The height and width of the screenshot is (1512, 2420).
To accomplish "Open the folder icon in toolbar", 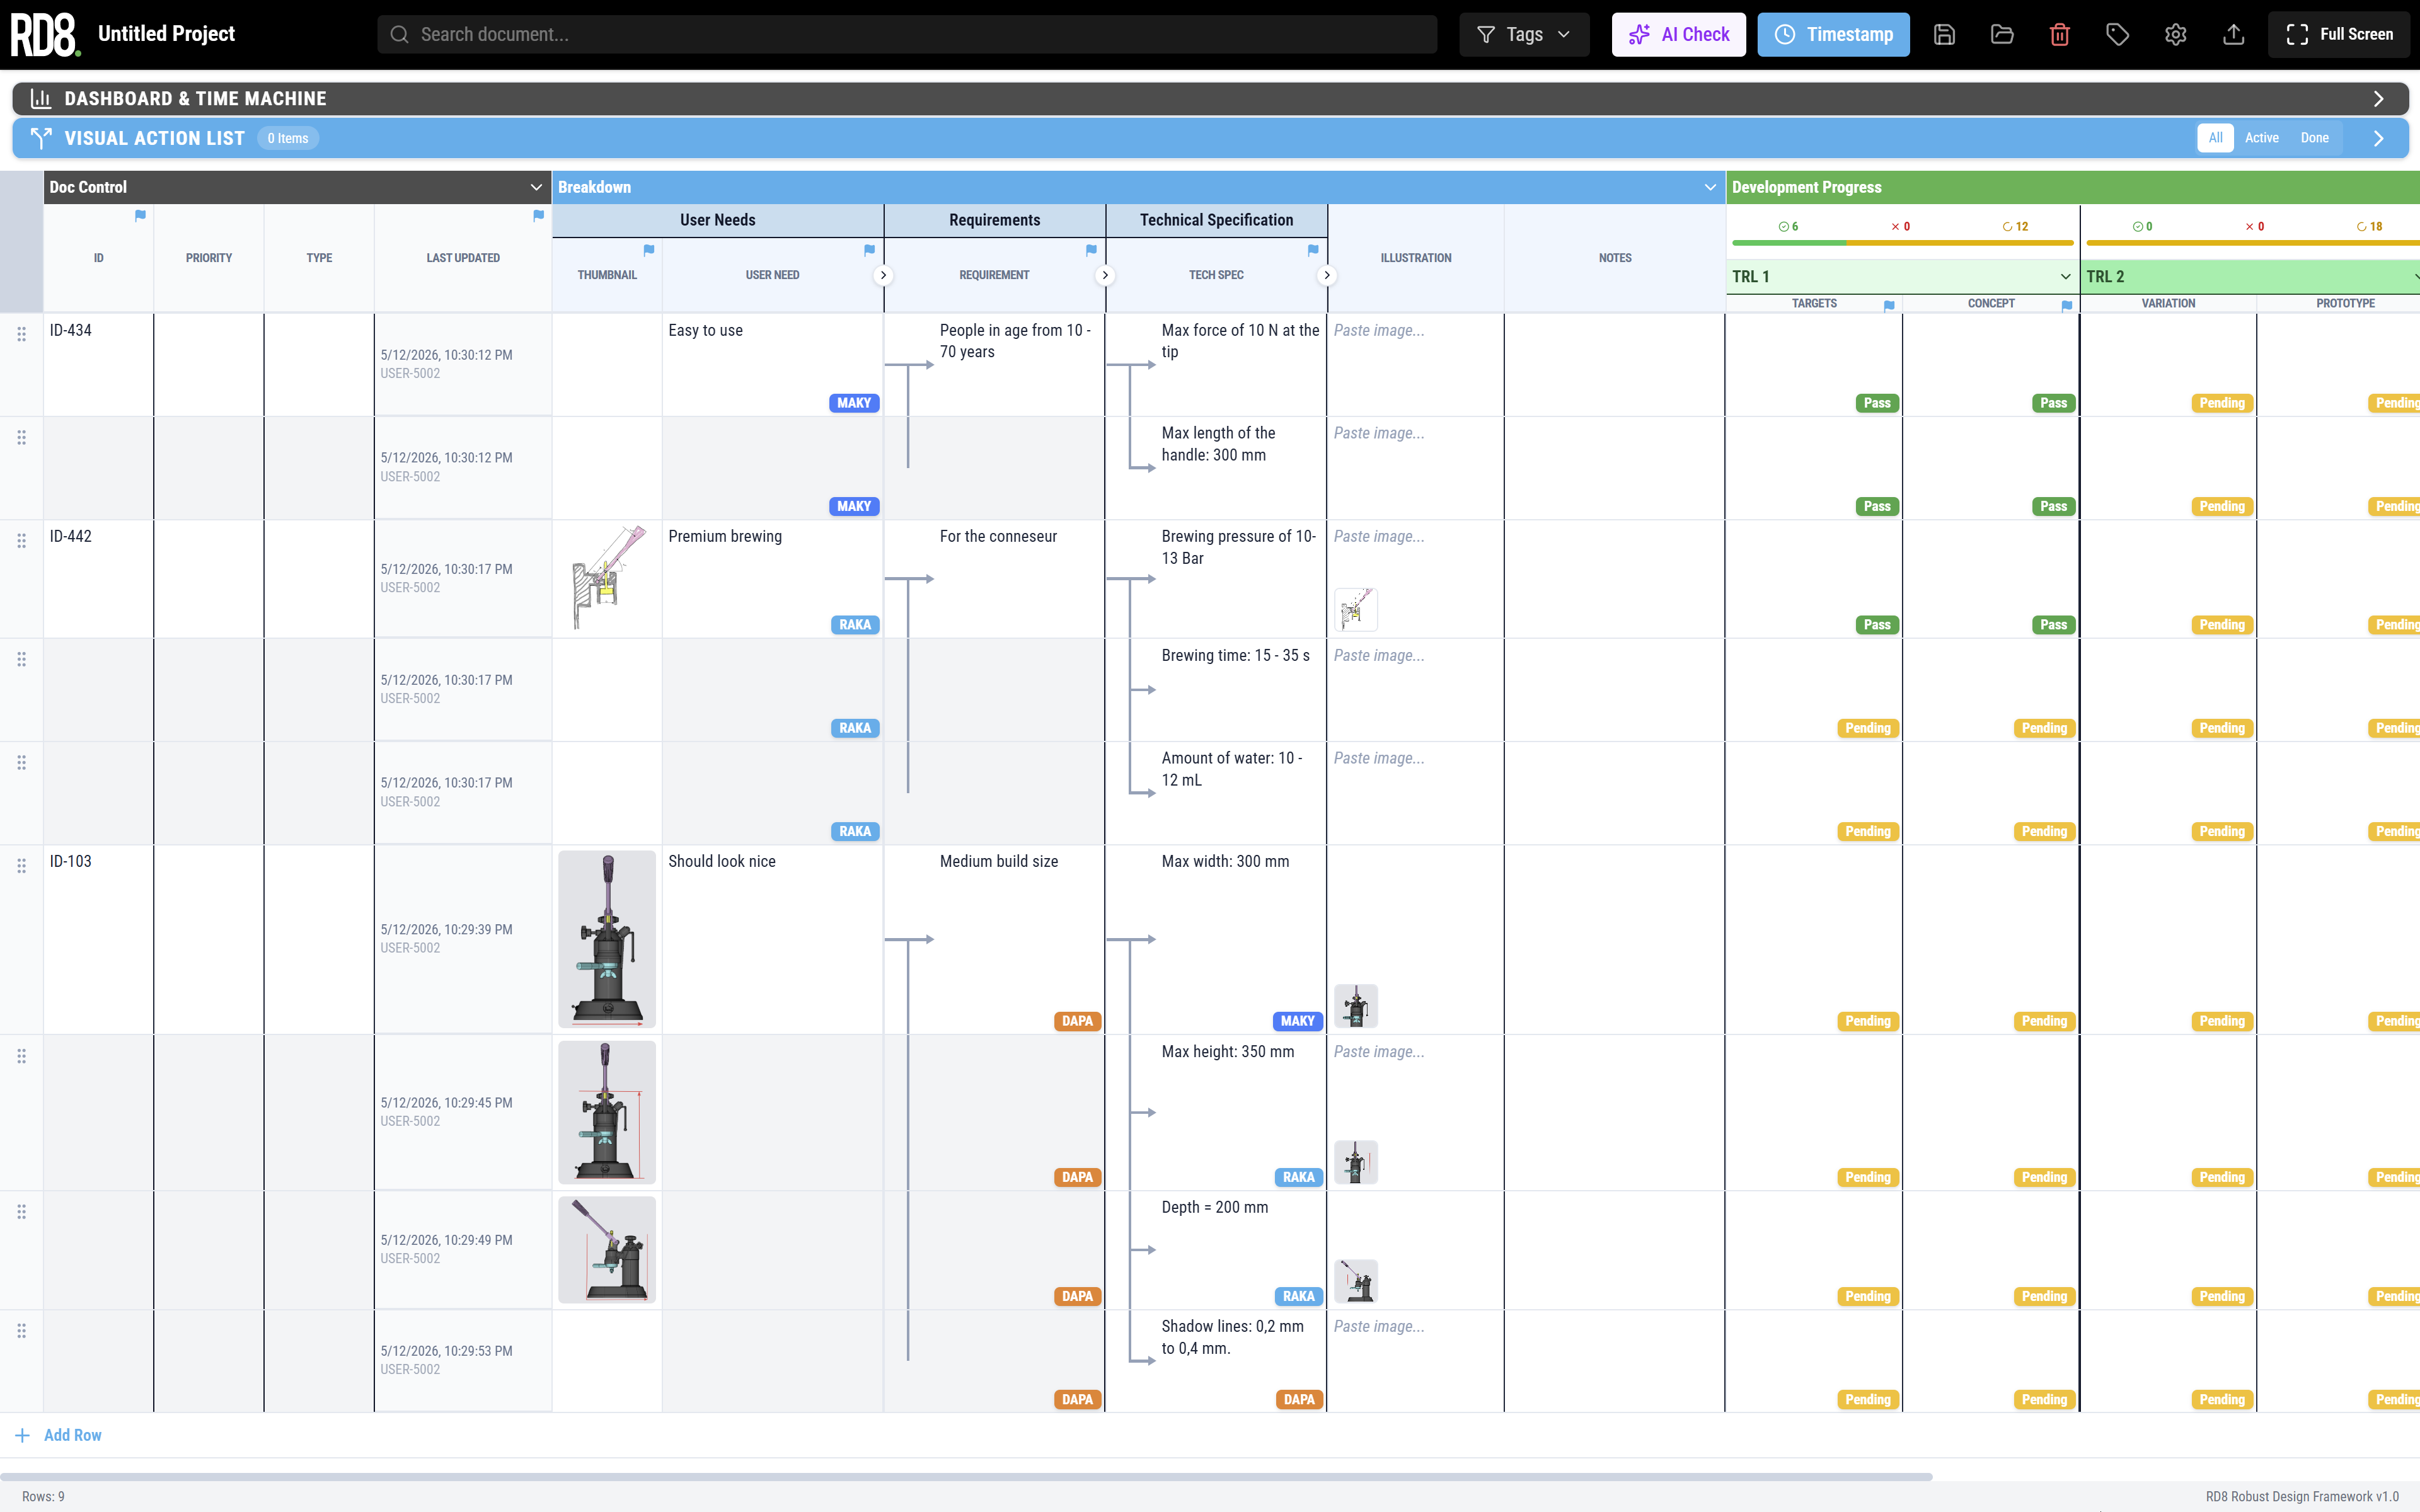I will click(2002, 34).
